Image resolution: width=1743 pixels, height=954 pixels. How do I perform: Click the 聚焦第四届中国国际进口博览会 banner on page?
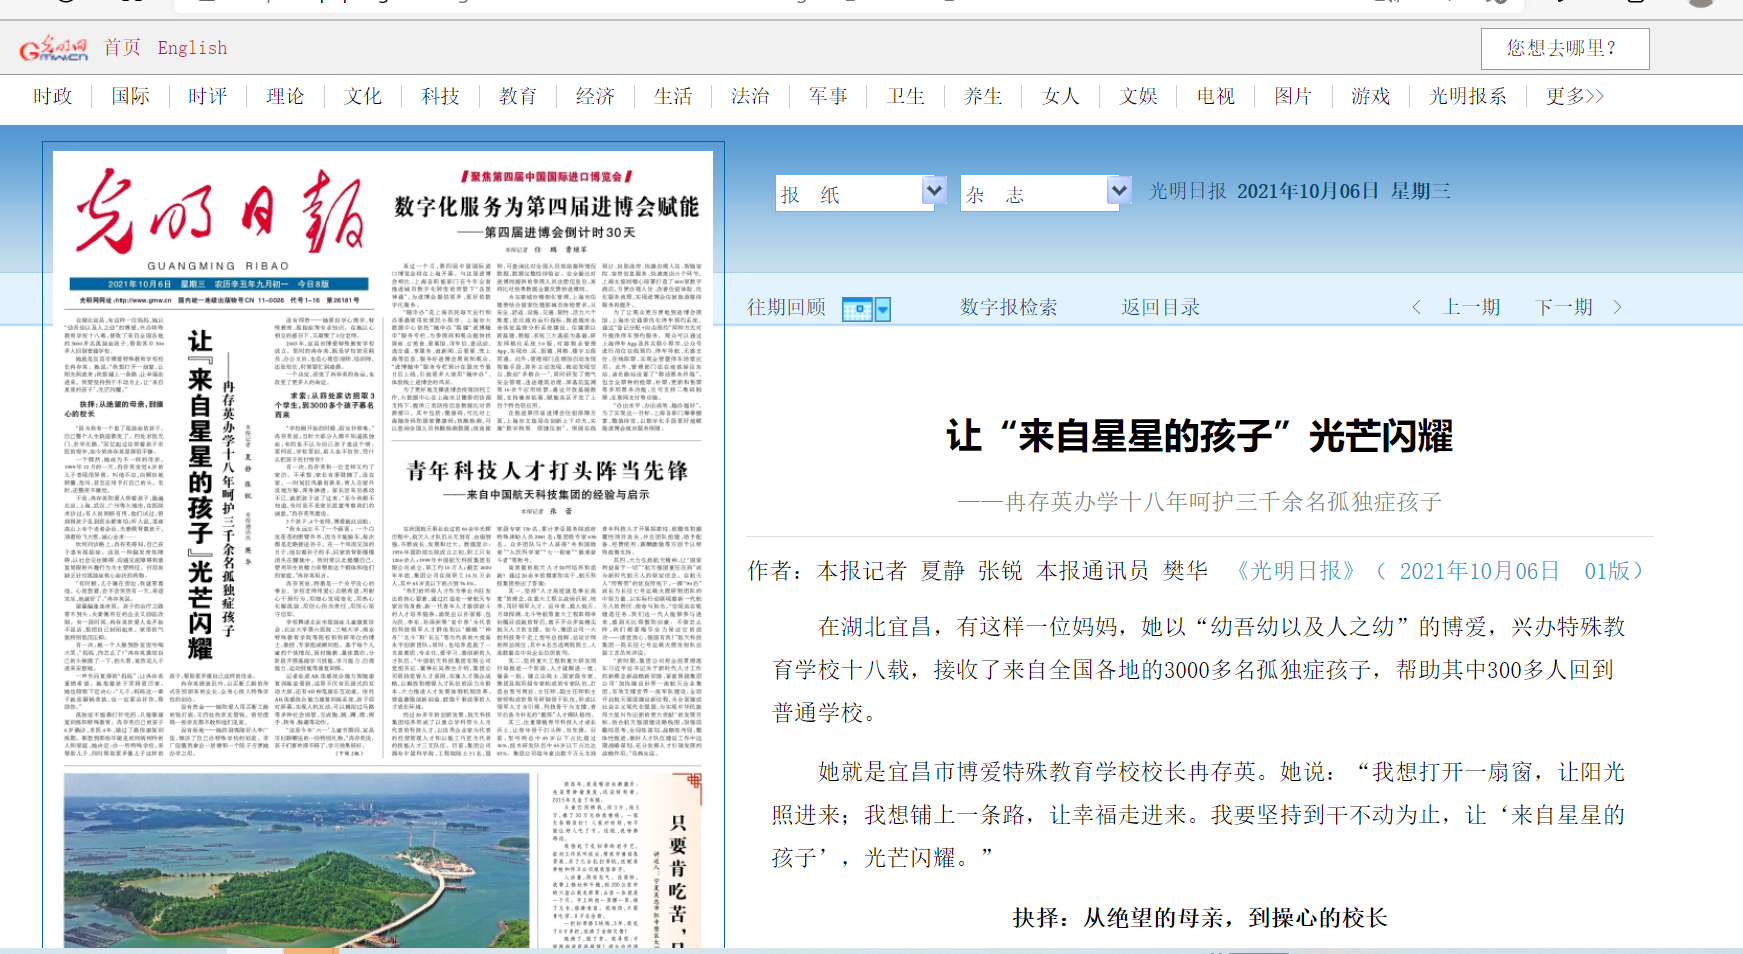(x=547, y=176)
